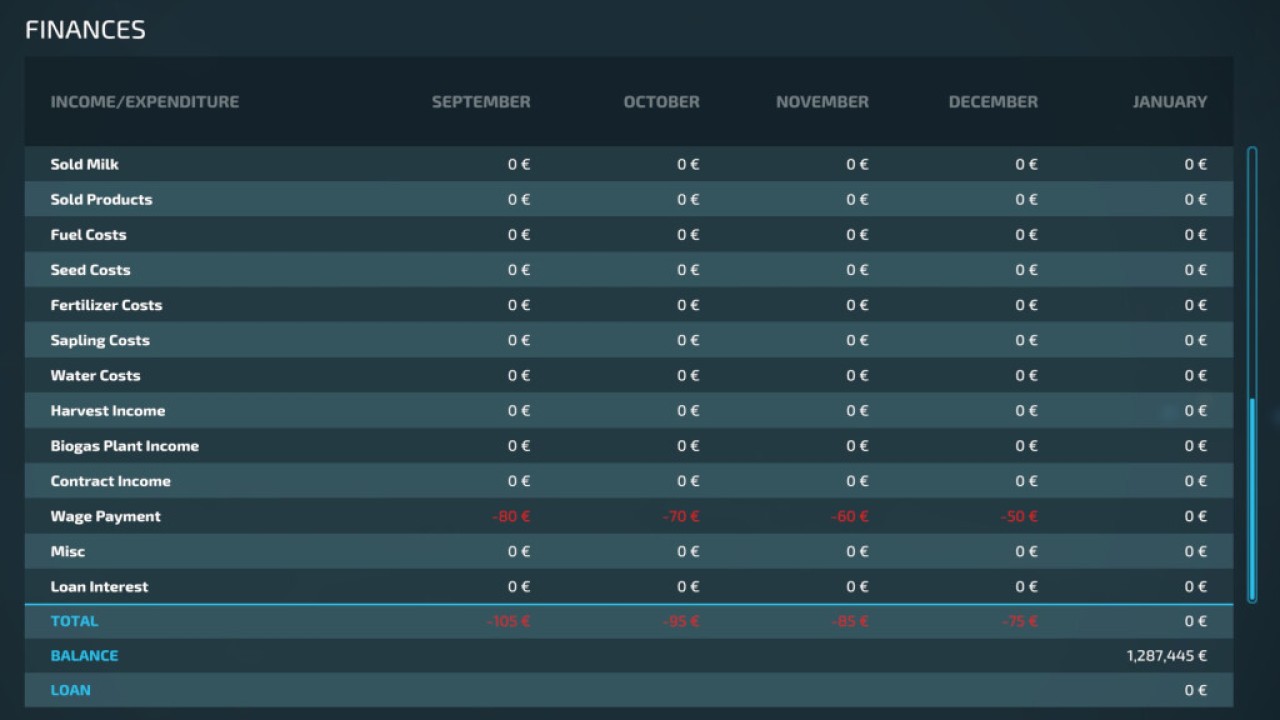Click the Wage Payment row label
The height and width of the screenshot is (720, 1280).
[x=106, y=517]
